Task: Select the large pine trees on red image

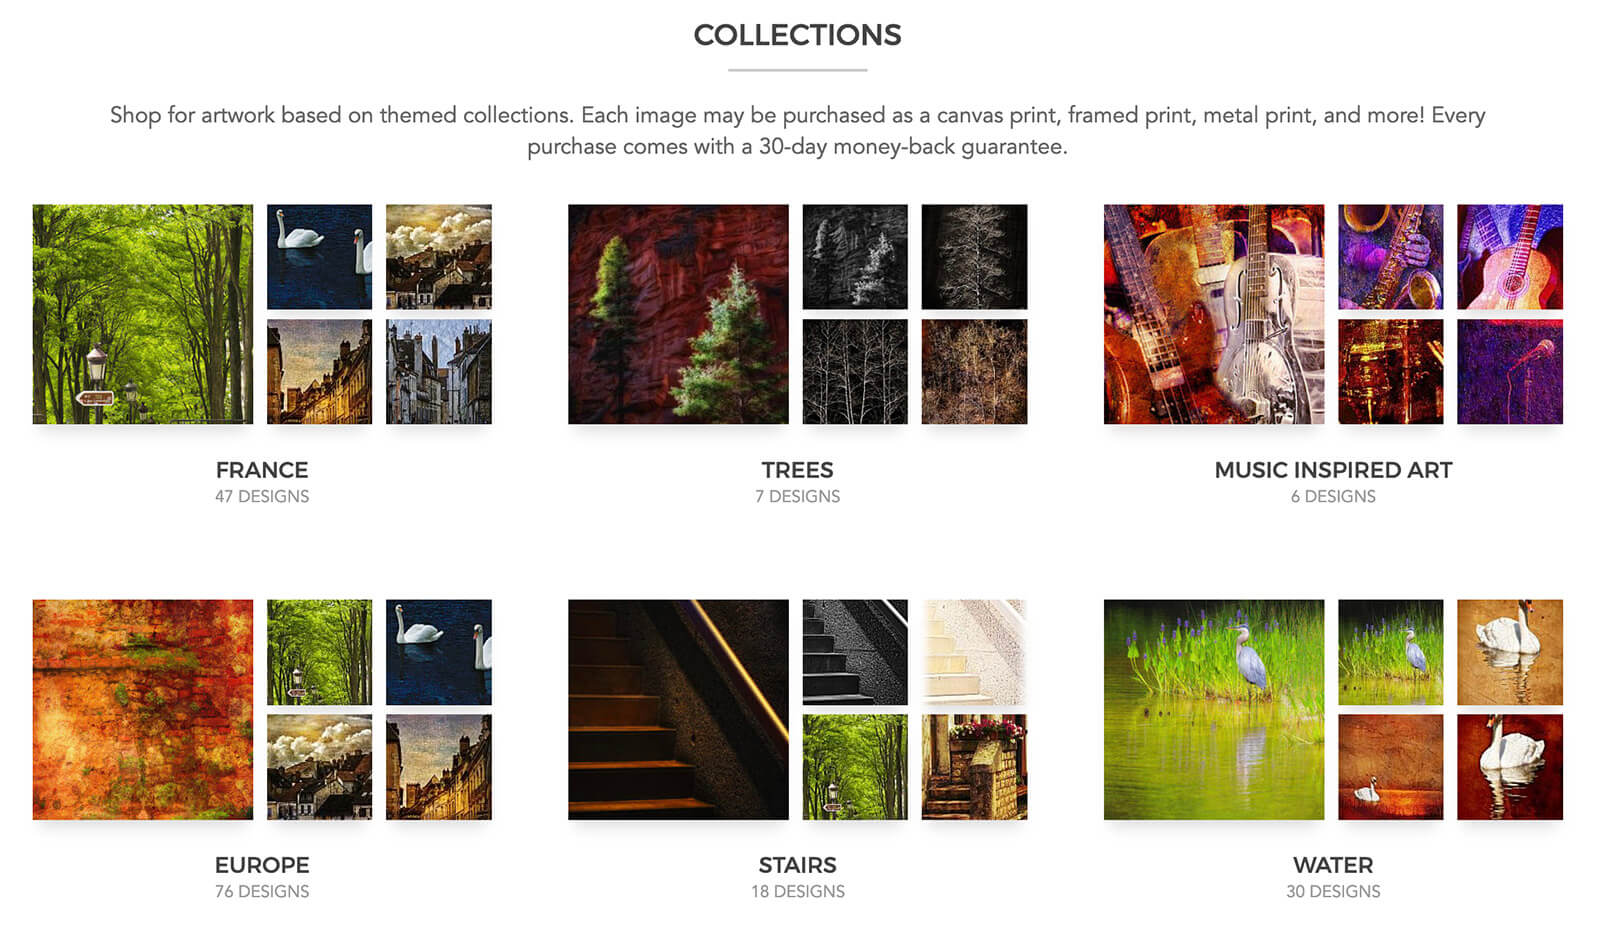Action: point(678,314)
